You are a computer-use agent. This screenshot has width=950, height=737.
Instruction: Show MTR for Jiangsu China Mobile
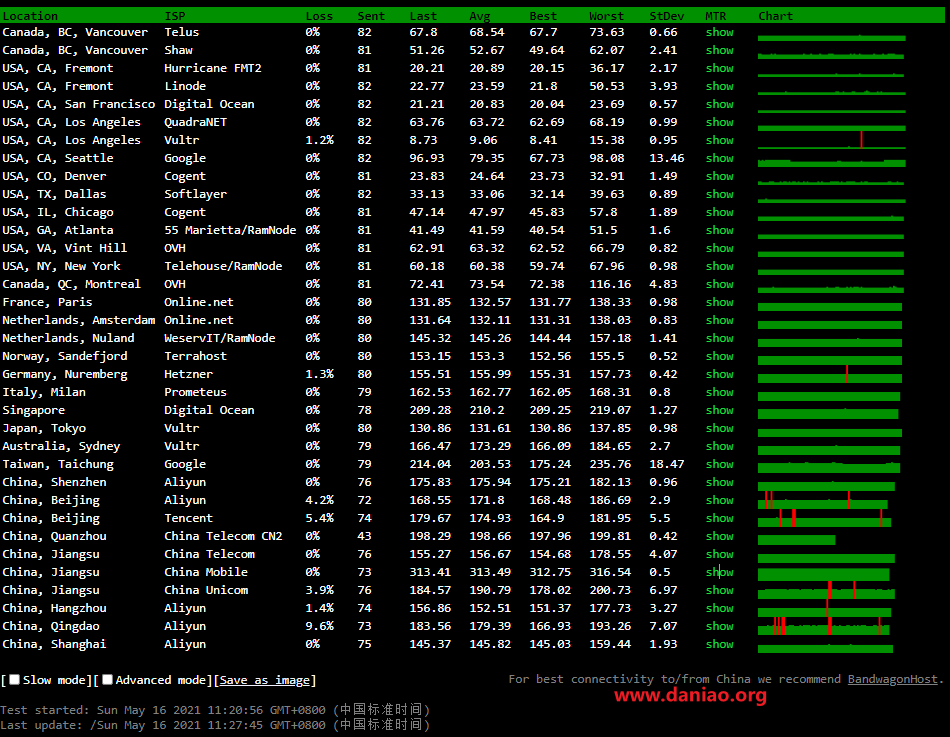[x=720, y=572]
